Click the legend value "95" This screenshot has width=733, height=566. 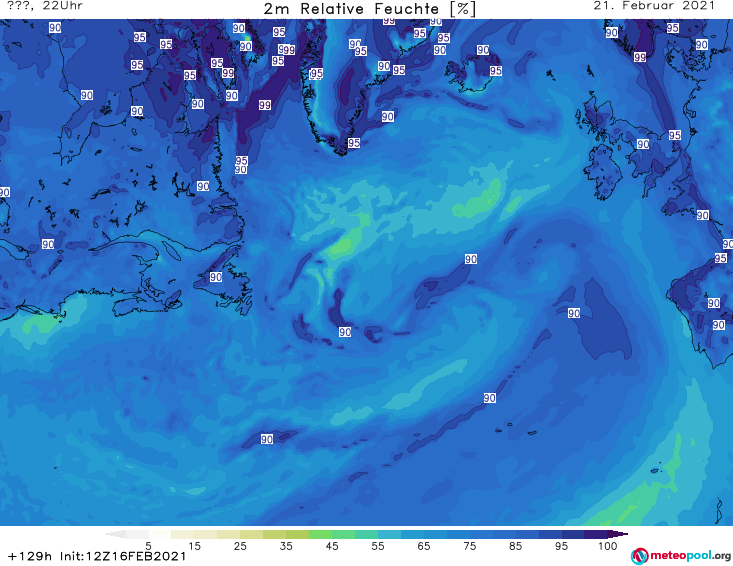(x=561, y=546)
